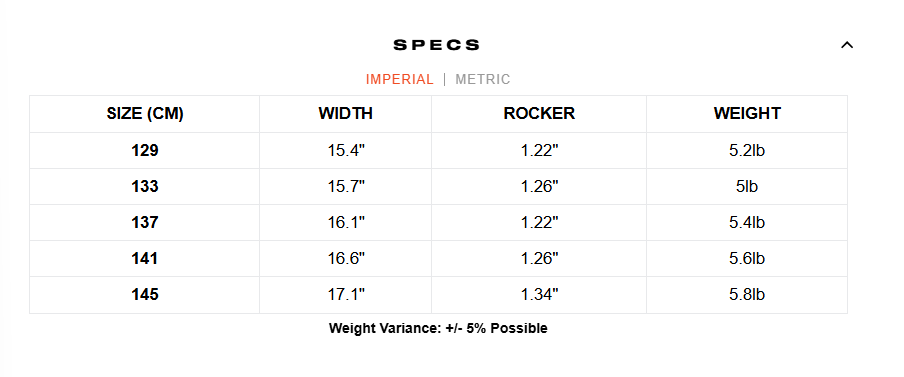Switch units to Metric
Image resolution: width=904 pixels, height=377 pixels.
483,80
